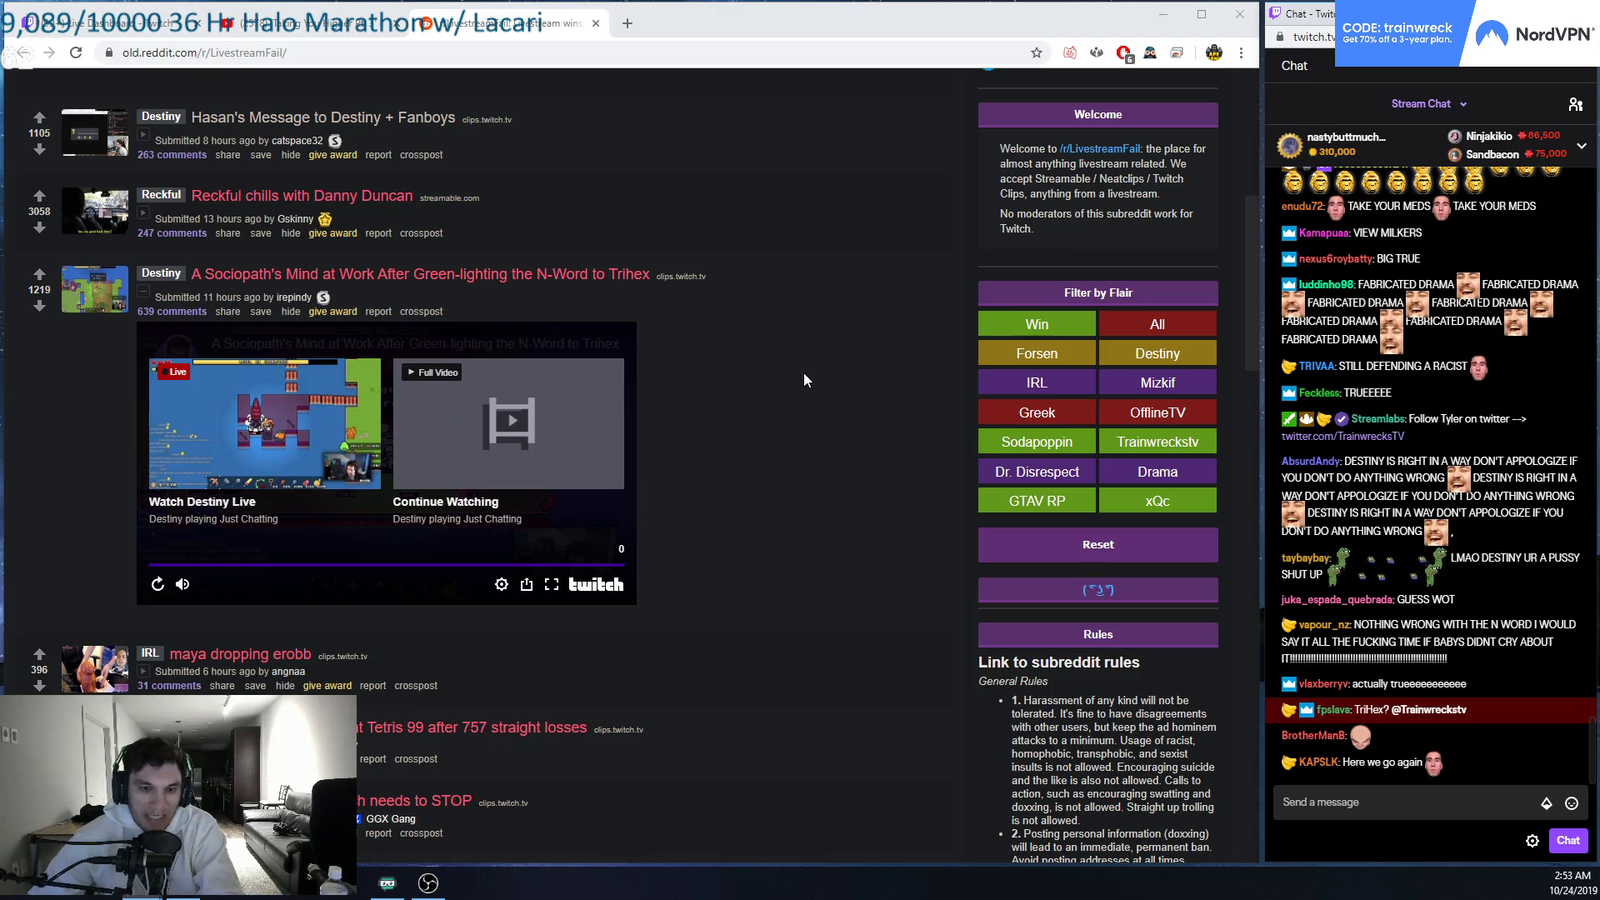Mute the Twitch clip player volume
This screenshot has height=900, width=1600.
tap(182, 584)
